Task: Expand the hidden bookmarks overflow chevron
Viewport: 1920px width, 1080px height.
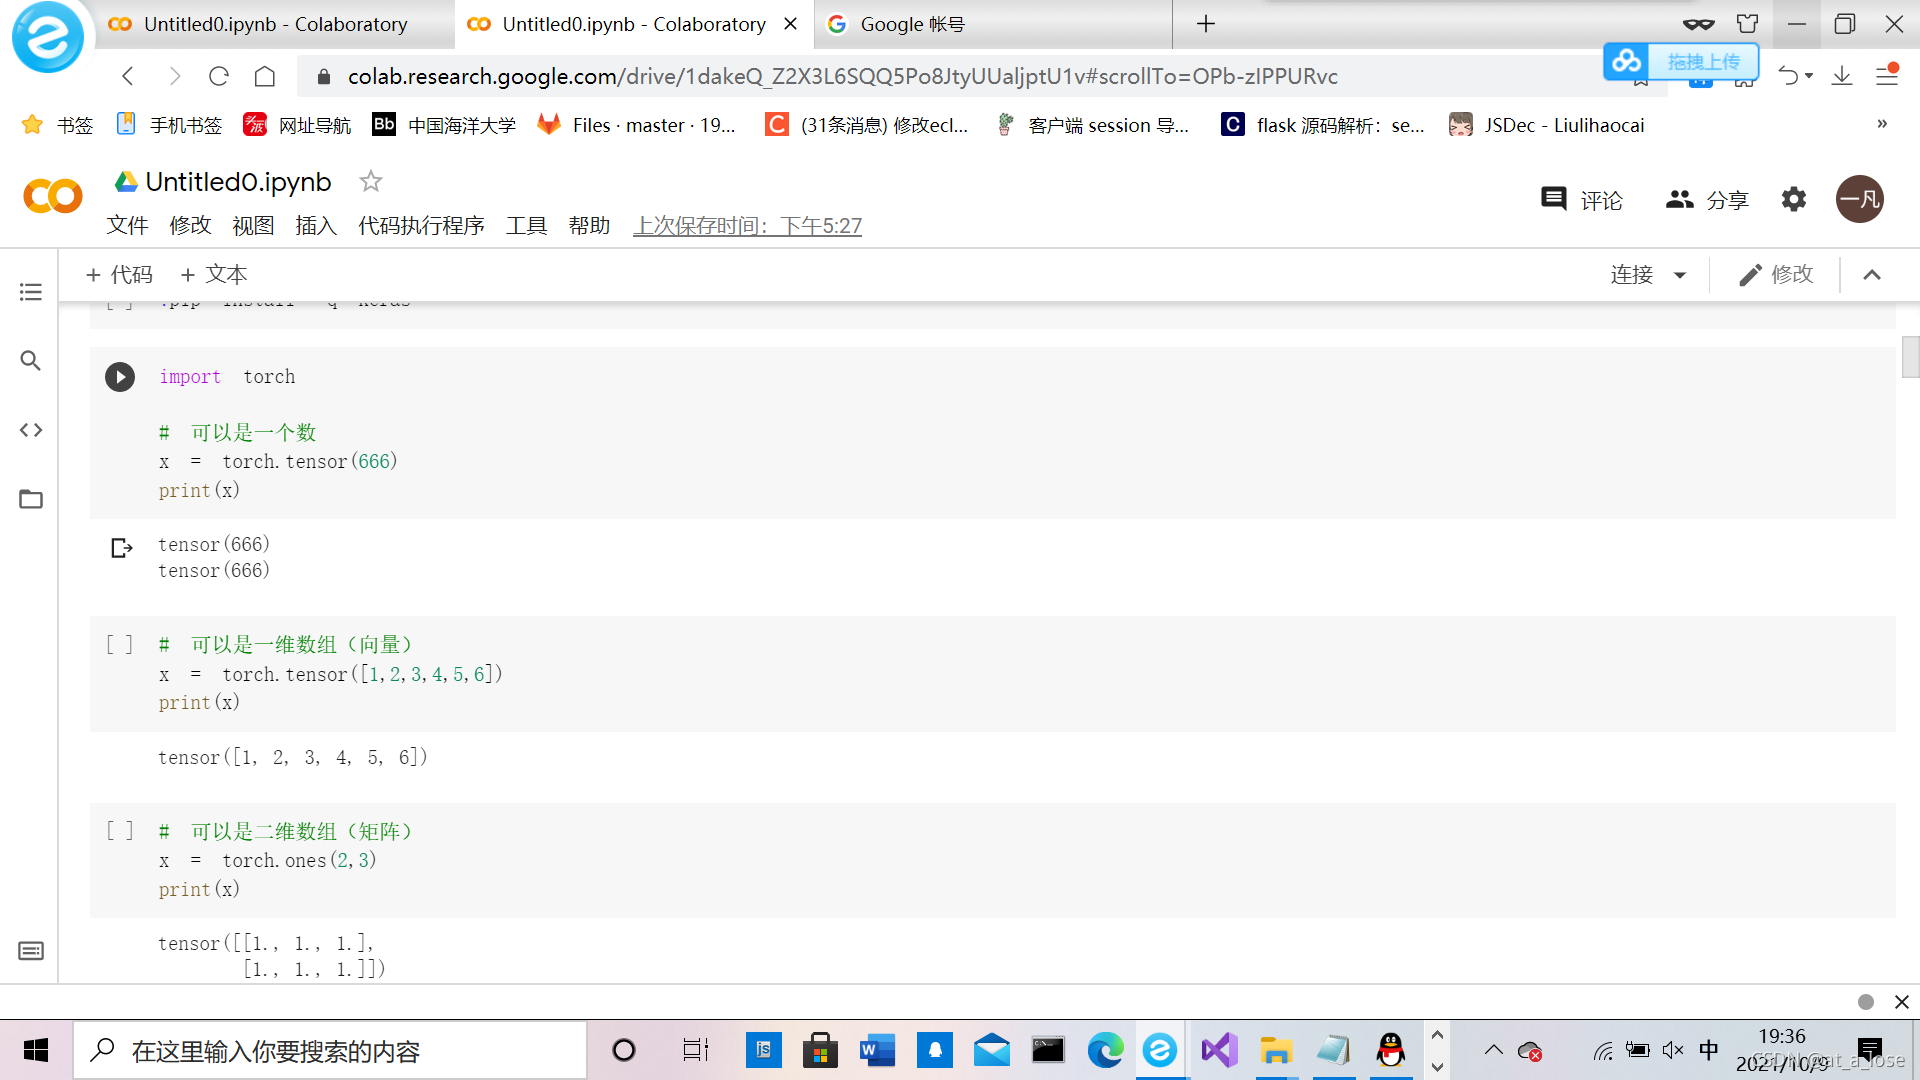Action: [1882, 124]
